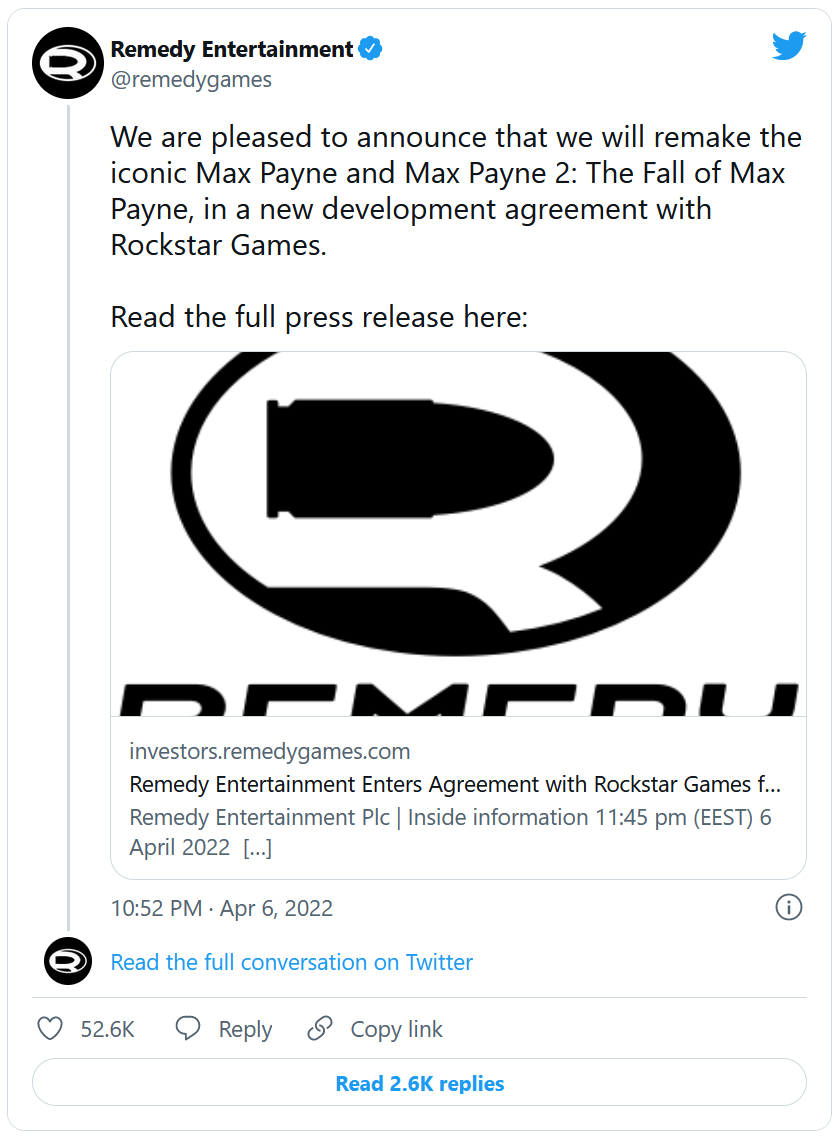Viewport: 838px width, 1139px height.
Task: Open the 10:52 PM Apr 6, 2022 timestamp
Action: click(x=221, y=908)
